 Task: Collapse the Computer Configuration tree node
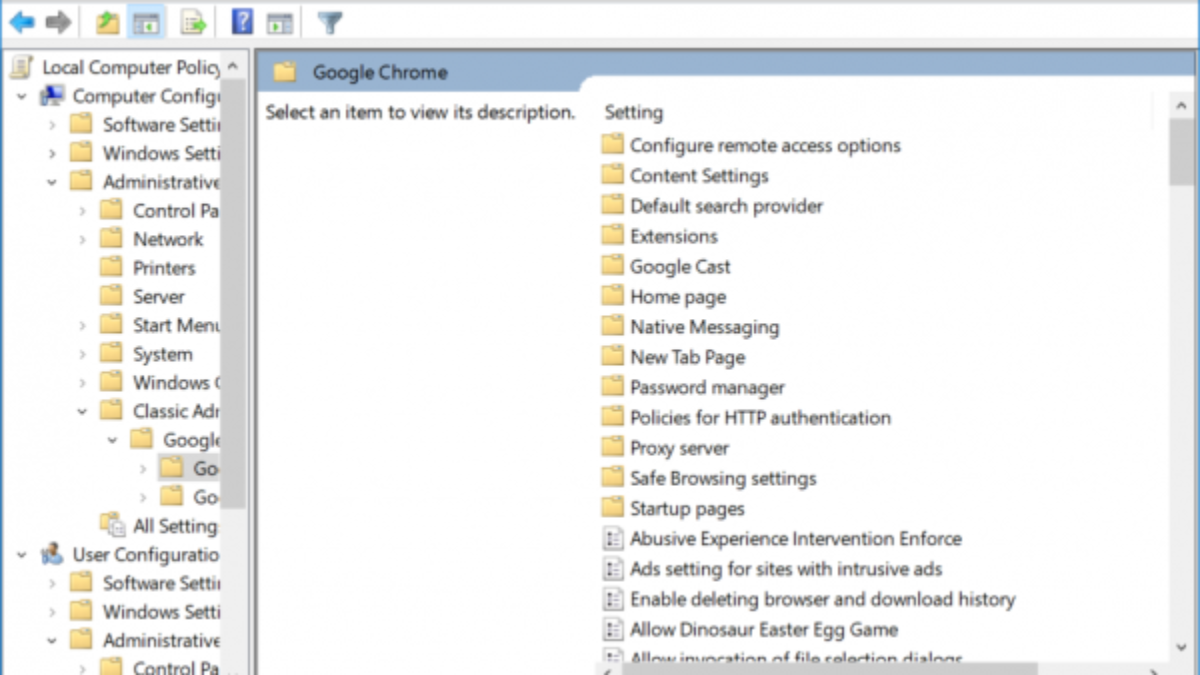coord(22,97)
